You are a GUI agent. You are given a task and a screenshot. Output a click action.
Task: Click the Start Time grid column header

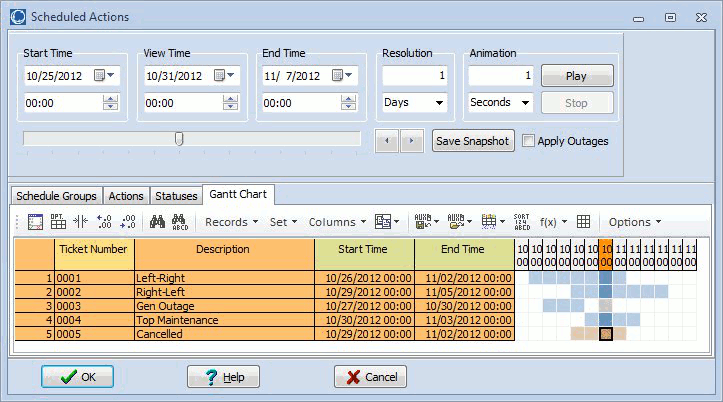point(364,254)
